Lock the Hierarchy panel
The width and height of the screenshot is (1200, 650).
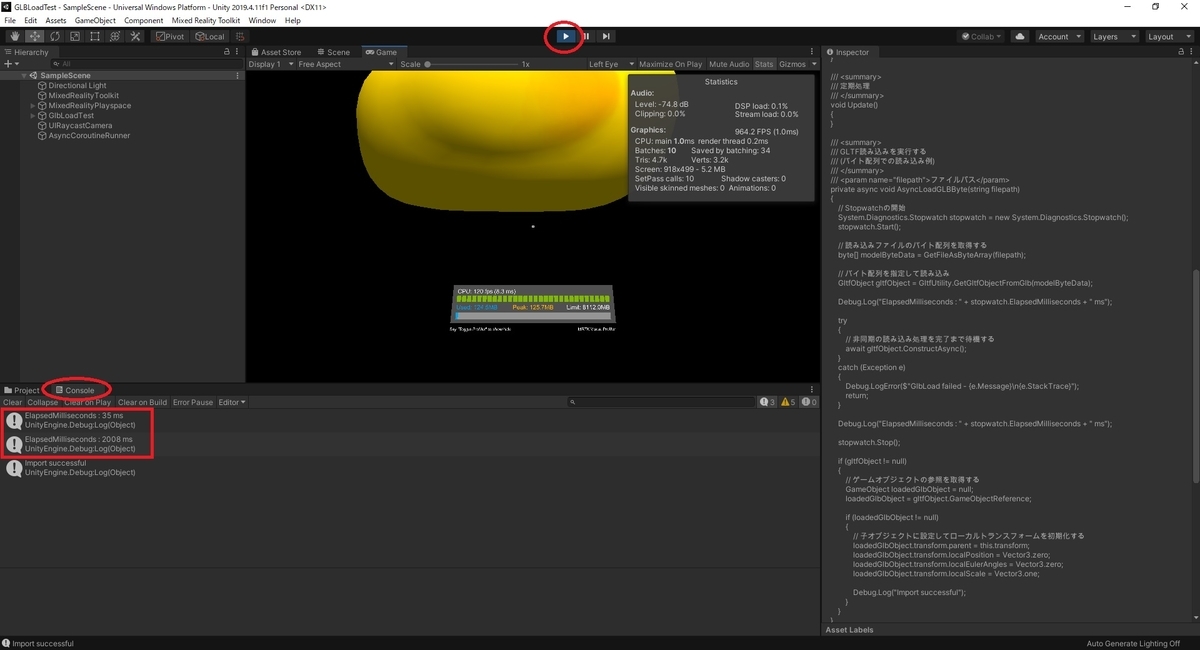pos(227,52)
